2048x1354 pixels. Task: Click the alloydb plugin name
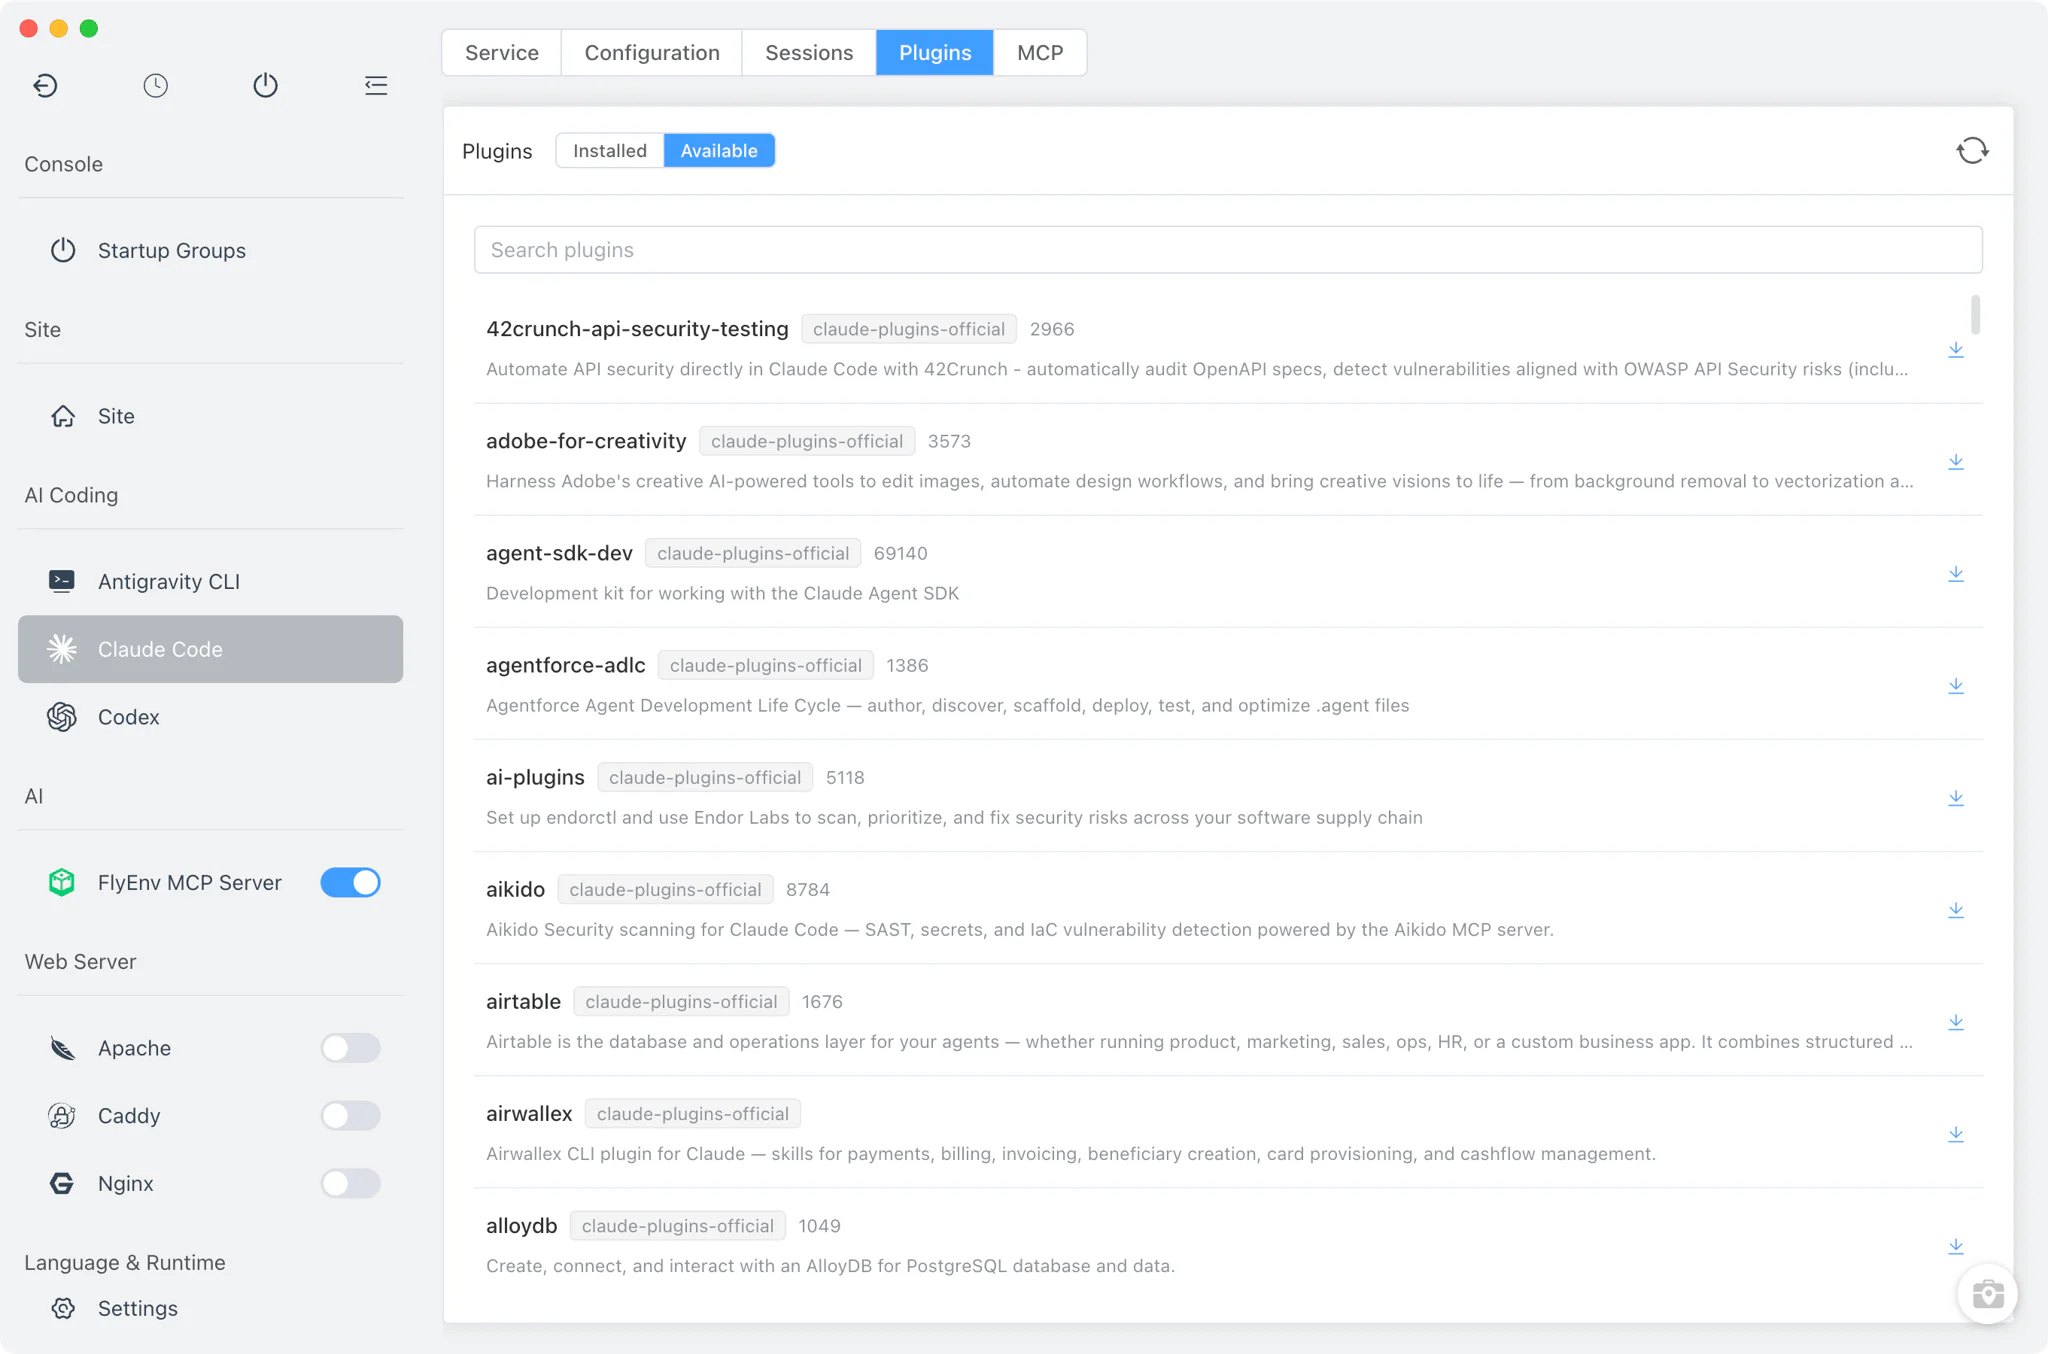click(521, 1225)
